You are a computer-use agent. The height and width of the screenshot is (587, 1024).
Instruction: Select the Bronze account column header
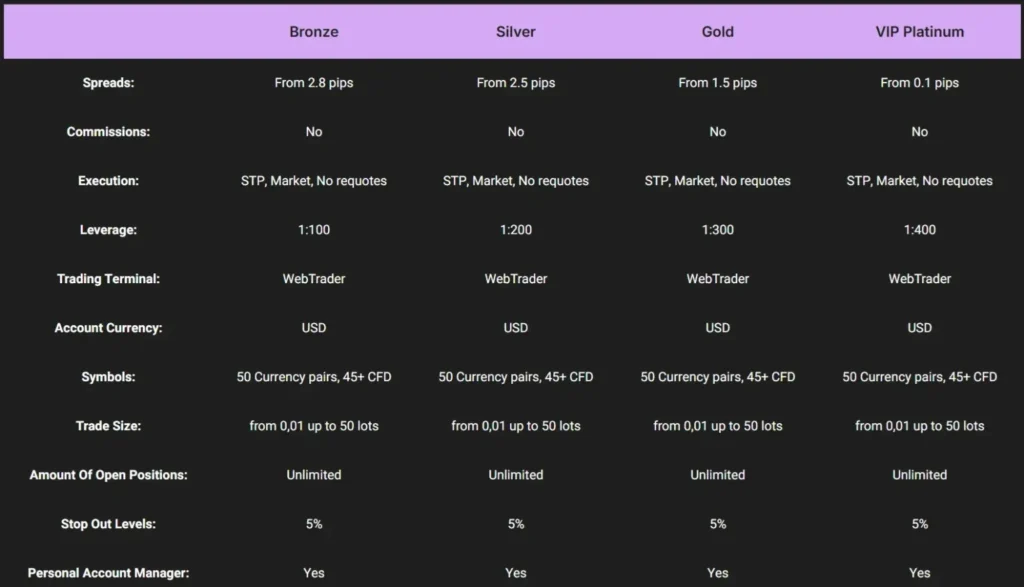(x=314, y=32)
